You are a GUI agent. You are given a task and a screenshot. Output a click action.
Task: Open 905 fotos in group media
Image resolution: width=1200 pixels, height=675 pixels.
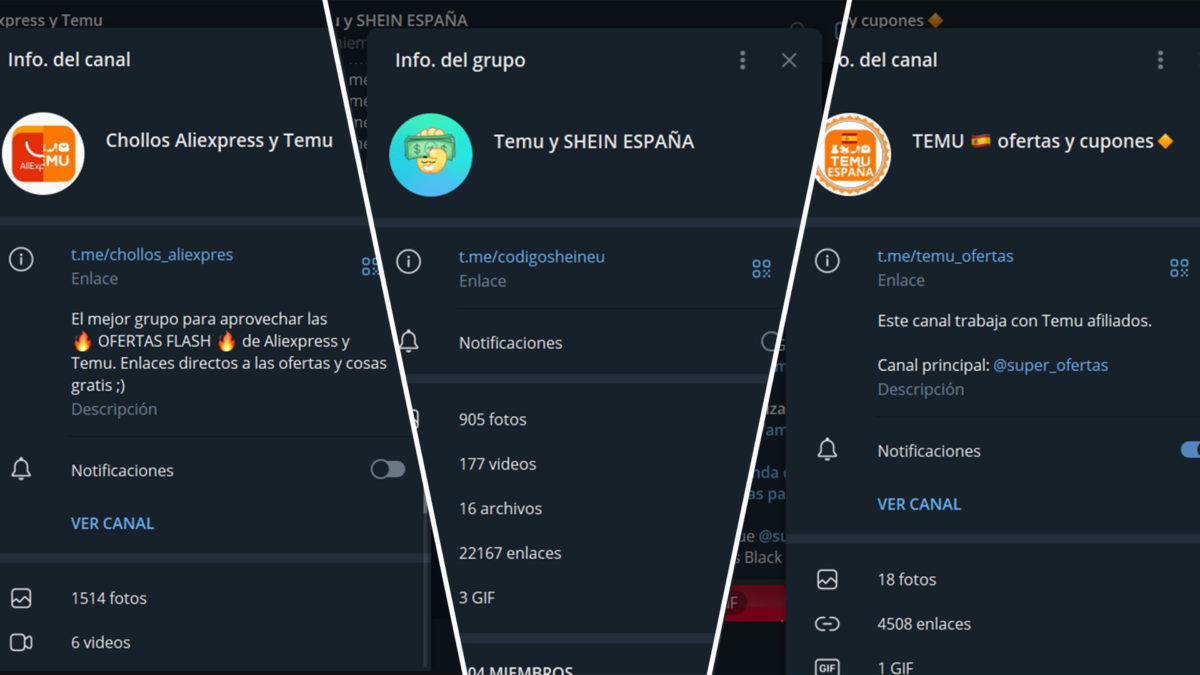pyautogui.click(x=493, y=419)
